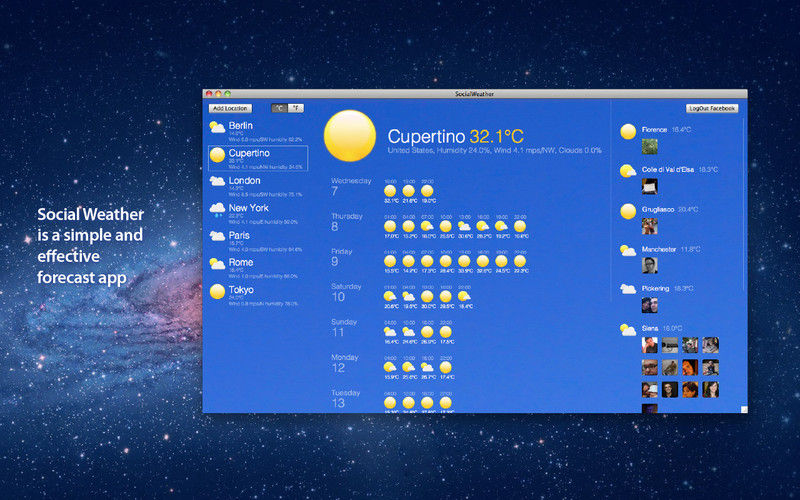Click the Thursday 8 day label
The image size is (800, 500).
coord(347,222)
